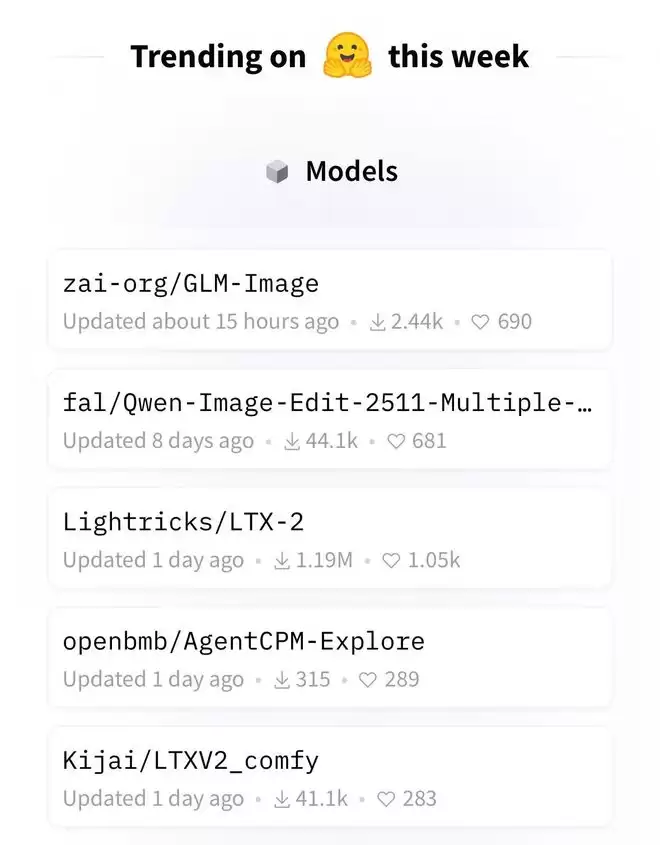Click the download icon on zai-org/GLM-Image
The width and height of the screenshot is (660, 845).
[x=378, y=322]
